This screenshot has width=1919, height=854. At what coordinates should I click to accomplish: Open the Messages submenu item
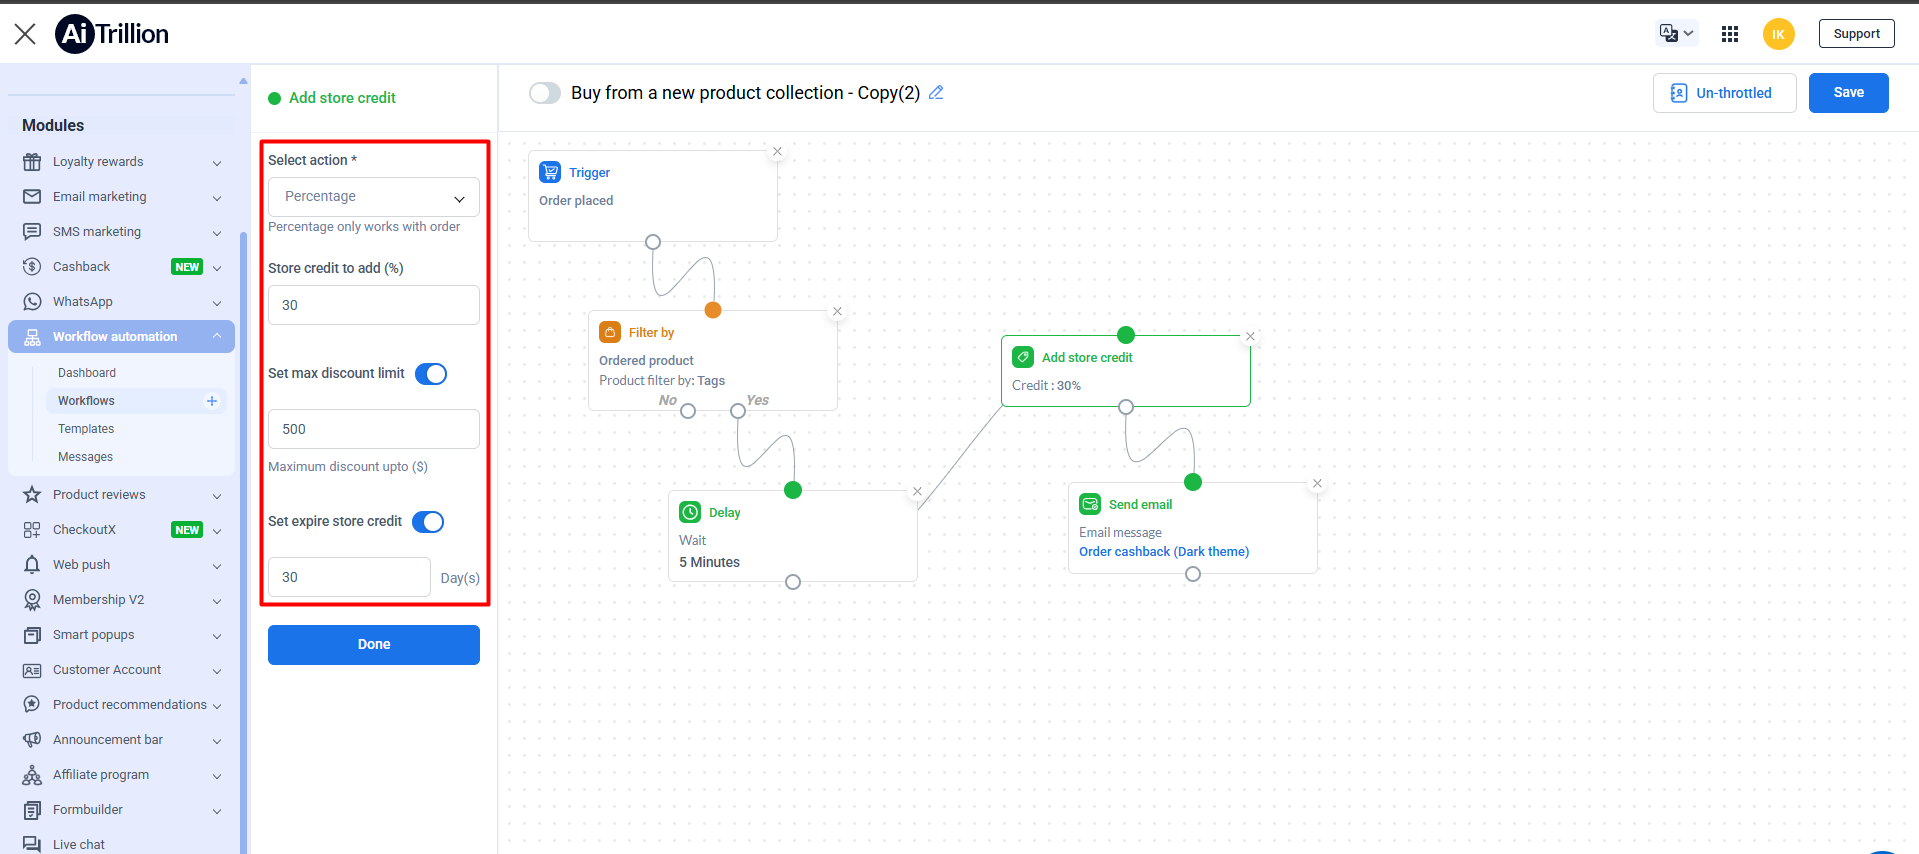85,457
